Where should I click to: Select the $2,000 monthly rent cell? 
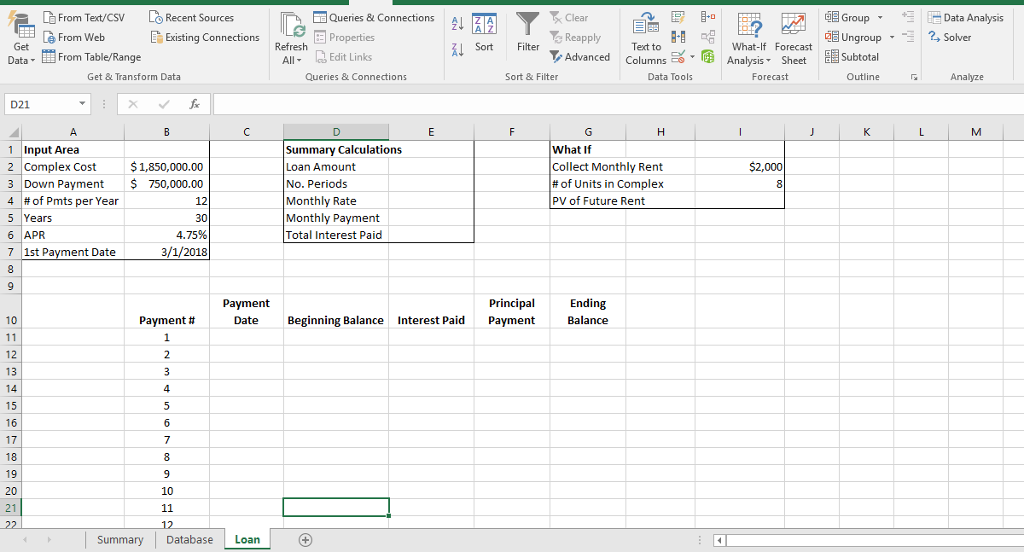tap(739, 167)
